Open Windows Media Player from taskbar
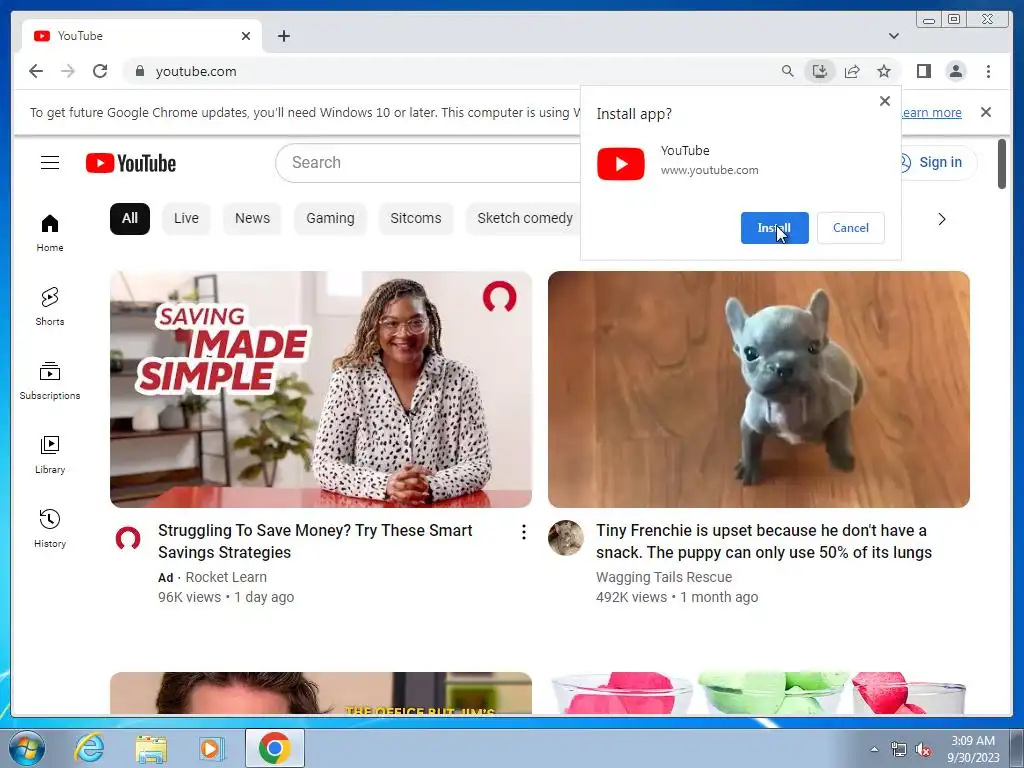This screenshot has width=1024, height=768. tap(212, 748)
